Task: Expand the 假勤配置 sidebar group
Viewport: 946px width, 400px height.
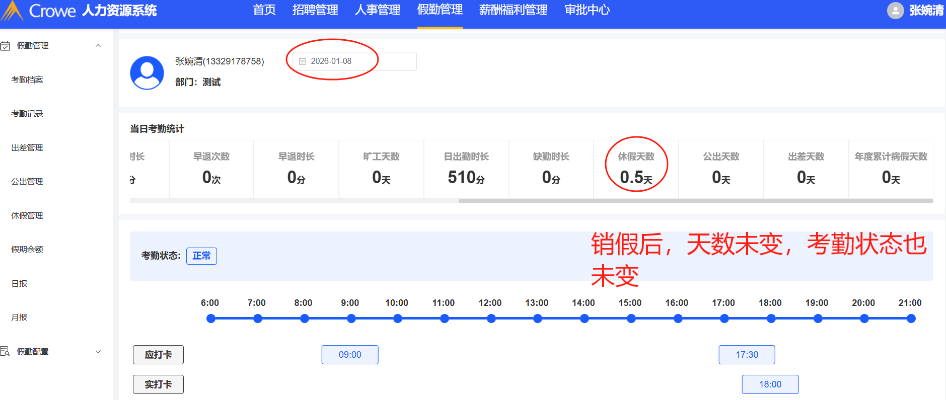Action: [97, 351]
